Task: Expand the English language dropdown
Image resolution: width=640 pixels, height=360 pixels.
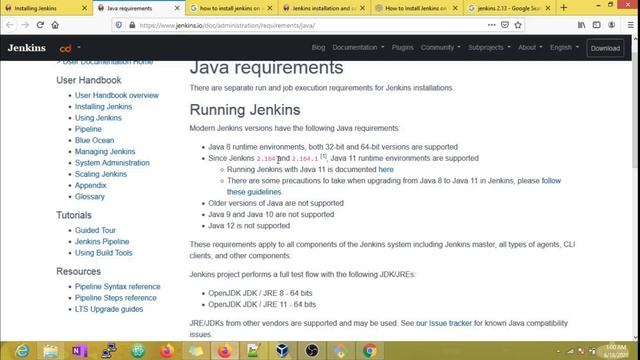Action: (x=564, y=47)
